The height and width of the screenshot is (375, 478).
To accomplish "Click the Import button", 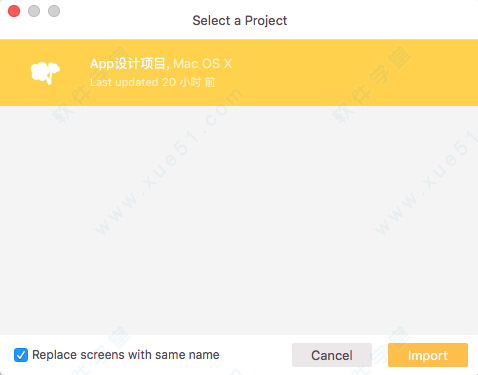I will click(428, 355).
